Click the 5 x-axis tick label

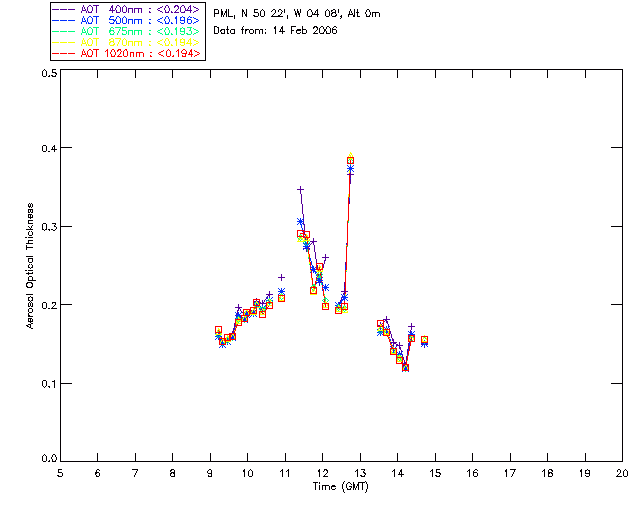click(60, 473)
